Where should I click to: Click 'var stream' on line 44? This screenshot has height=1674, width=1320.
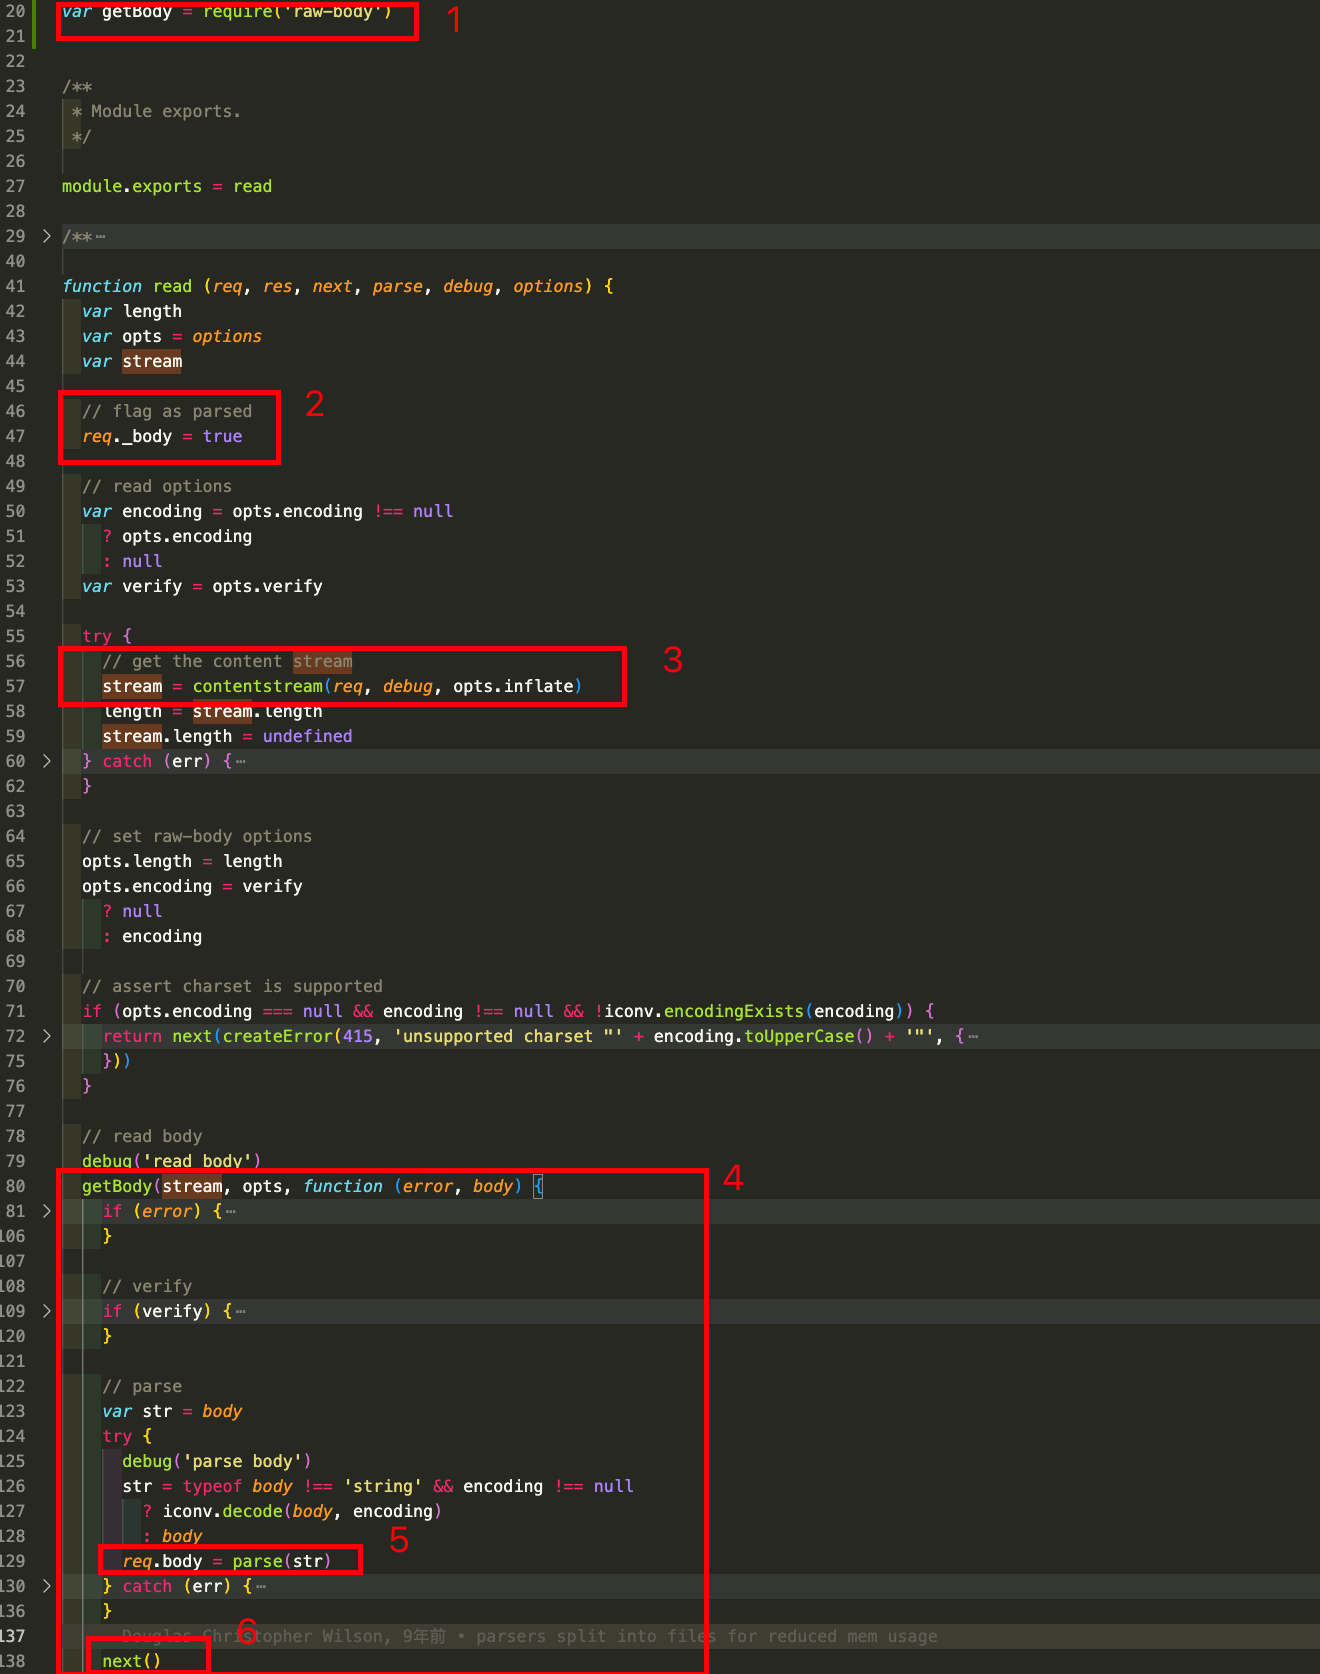click(x=132, y=361)
